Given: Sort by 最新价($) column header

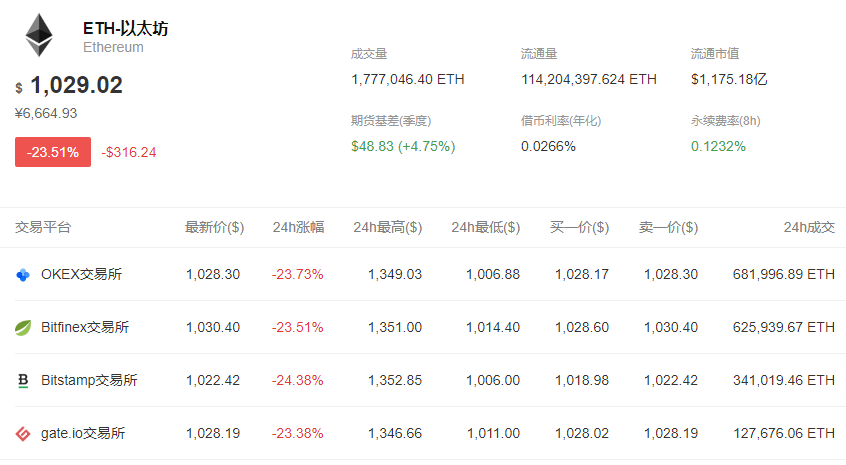Looking at the screenshot, I should (214, 227).
